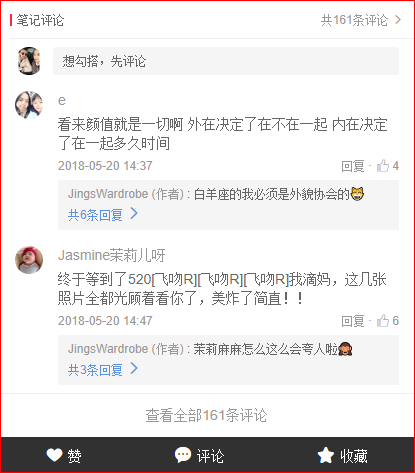Screen dimensions: 415x473
Task: Click the 笔记评论 section heading
Action: (40, 20)
